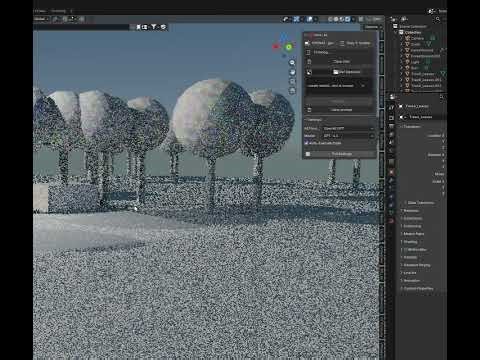480x360 pixels.
Task: Open the Global transform orientation dropdown
Action: click(x=41, y=19)
